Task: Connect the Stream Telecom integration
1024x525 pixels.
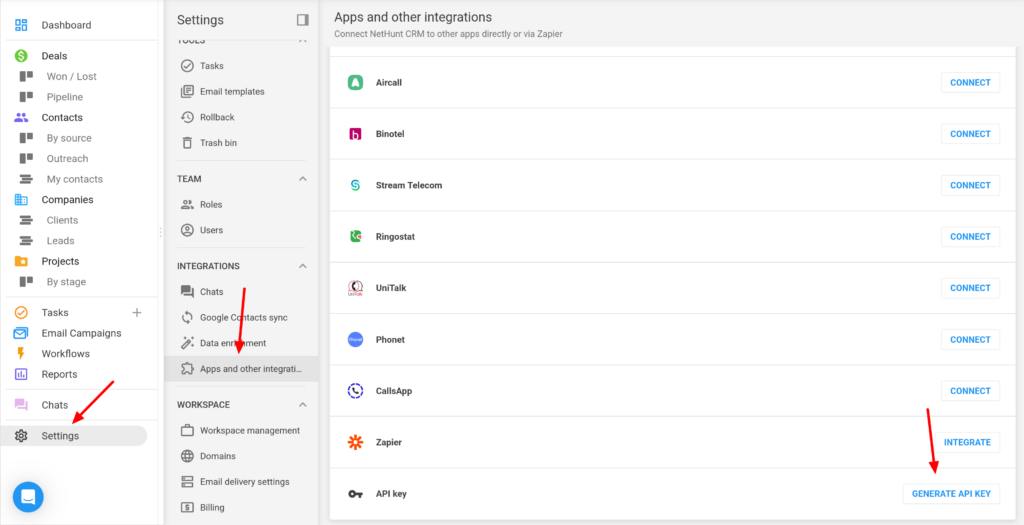Action: click(x=970, y=185)
